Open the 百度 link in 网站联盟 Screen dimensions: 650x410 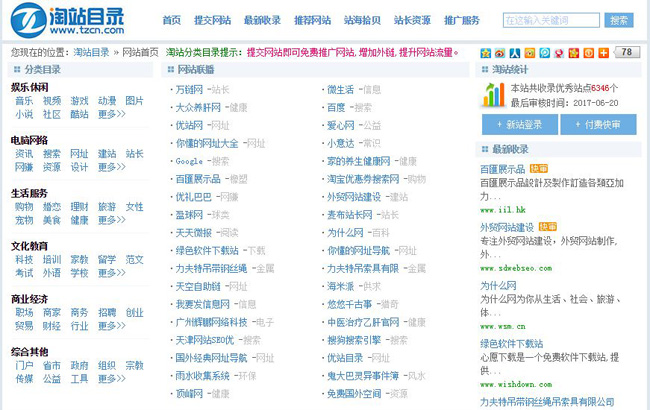point(336,107)
